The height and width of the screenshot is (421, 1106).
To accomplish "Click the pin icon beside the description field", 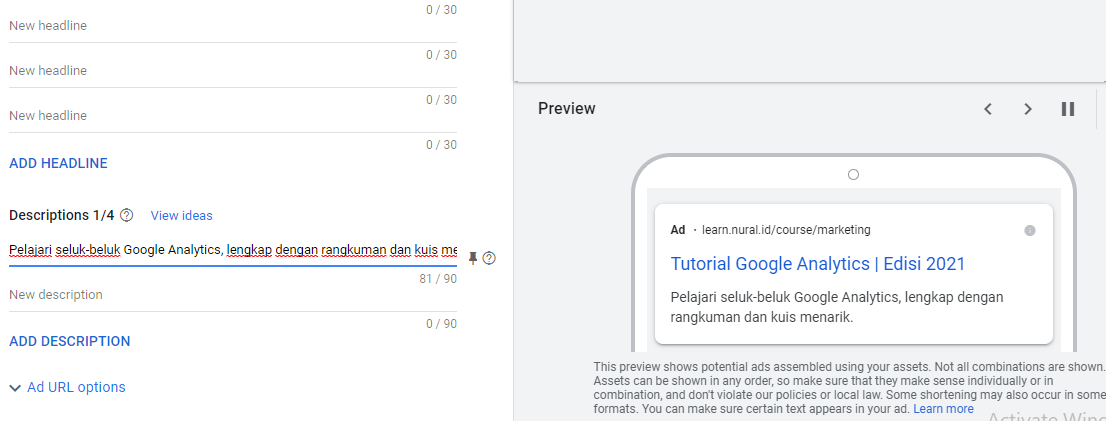I will click(x=473, y=258).
